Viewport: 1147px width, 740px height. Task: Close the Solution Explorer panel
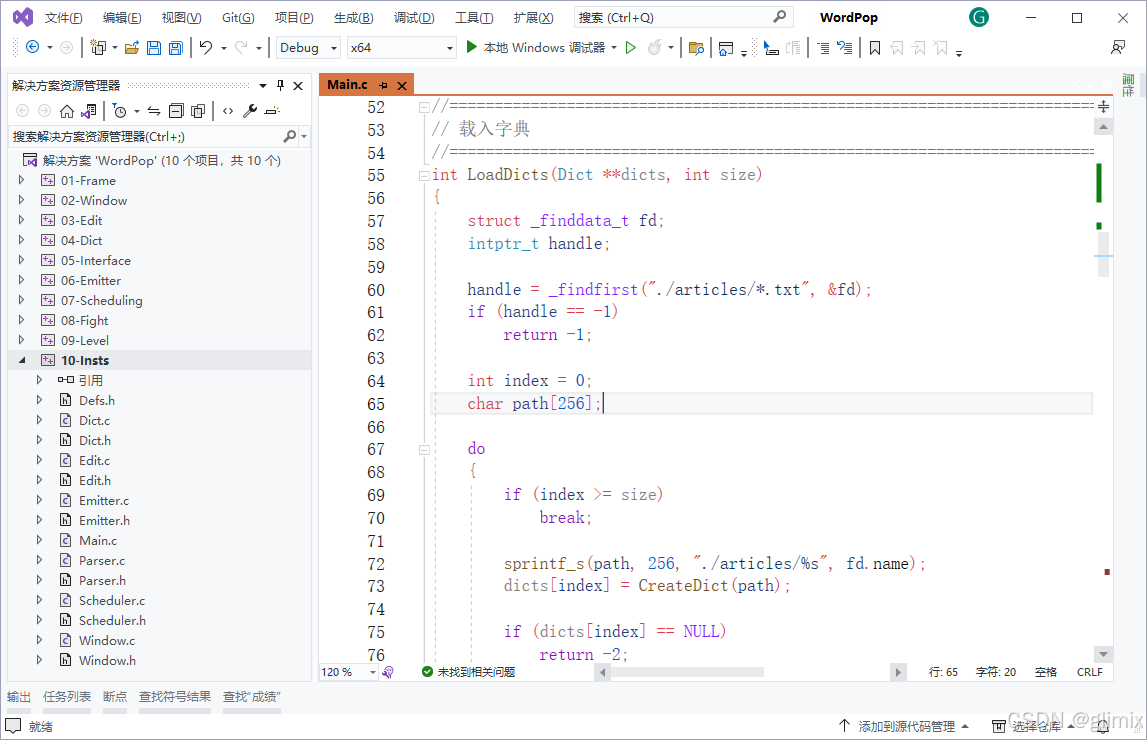point(298,86)
